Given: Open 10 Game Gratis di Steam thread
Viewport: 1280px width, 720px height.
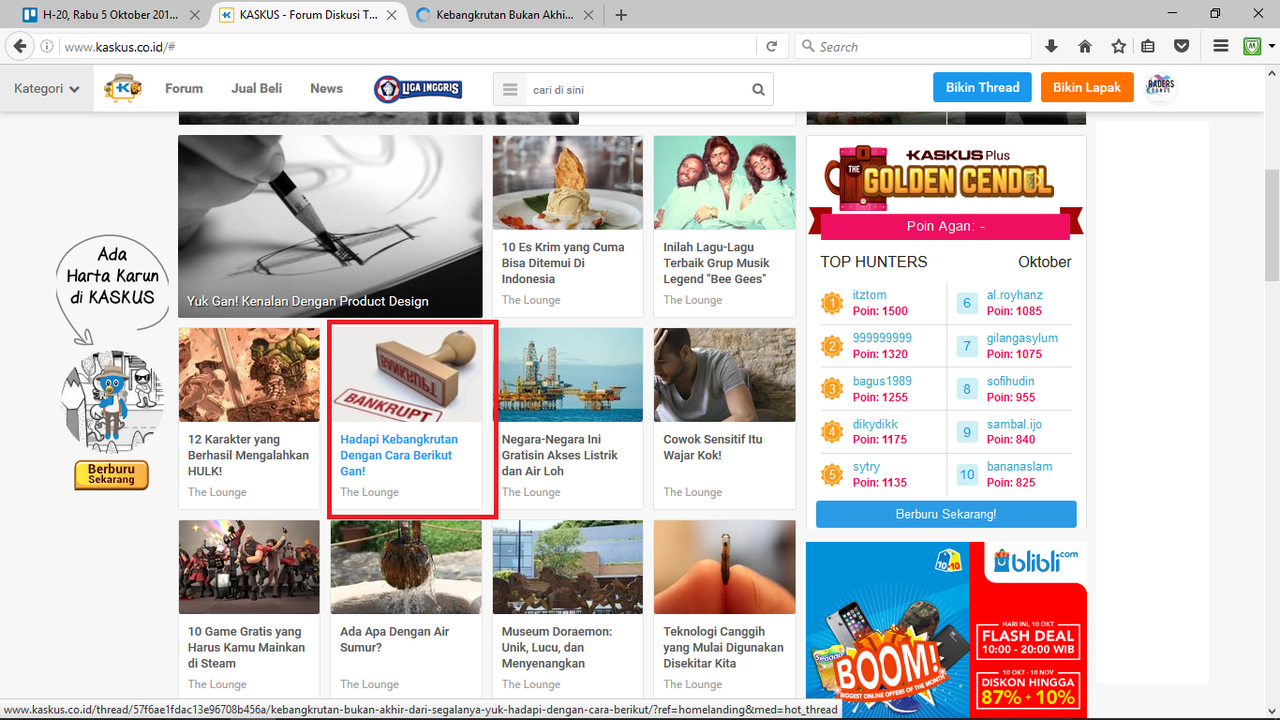Looking at the screenshot, I should tap(246, 647).
